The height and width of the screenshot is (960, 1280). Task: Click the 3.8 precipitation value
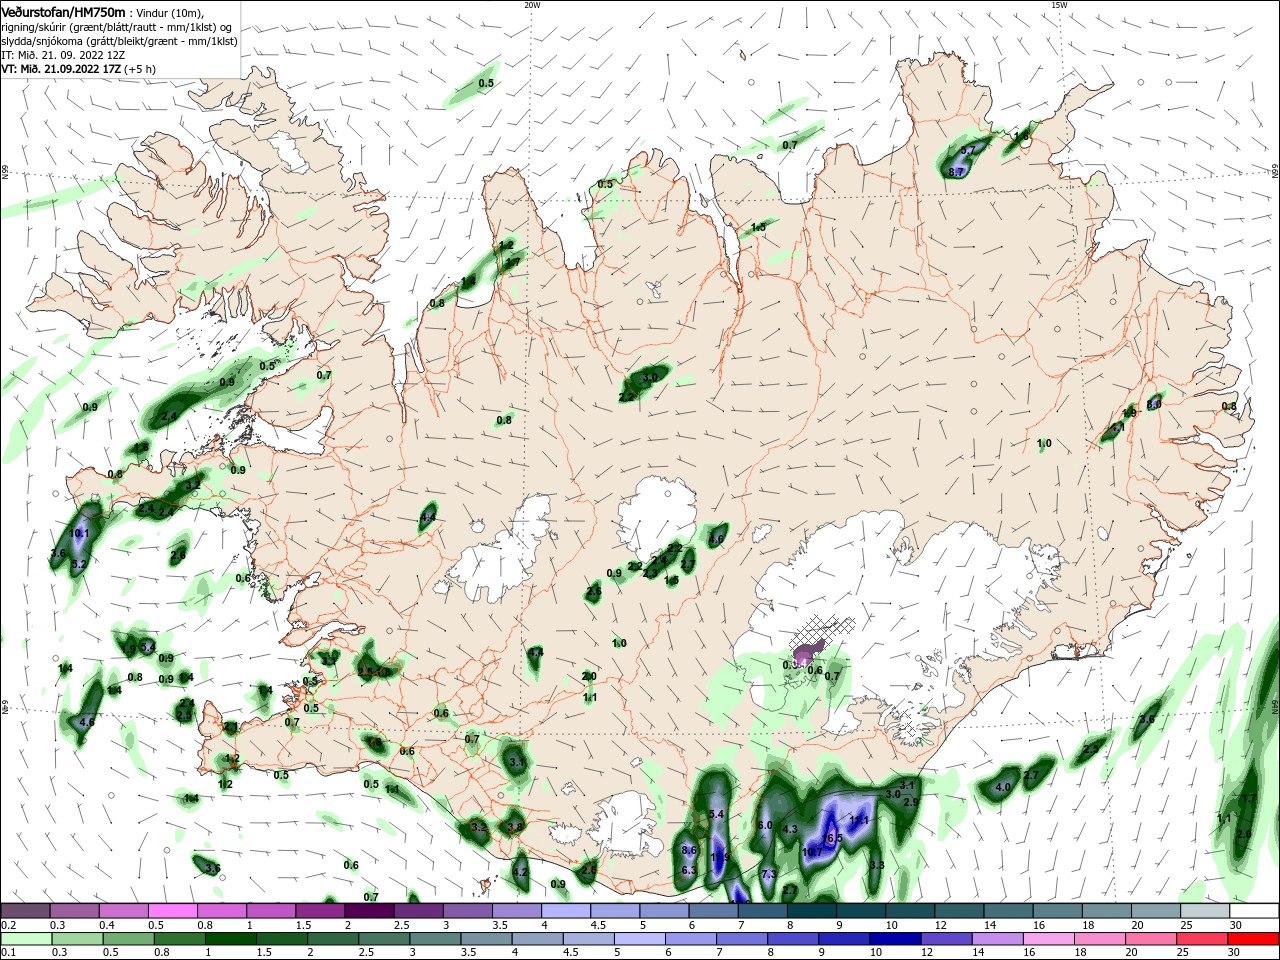click(x=515, y=827)
